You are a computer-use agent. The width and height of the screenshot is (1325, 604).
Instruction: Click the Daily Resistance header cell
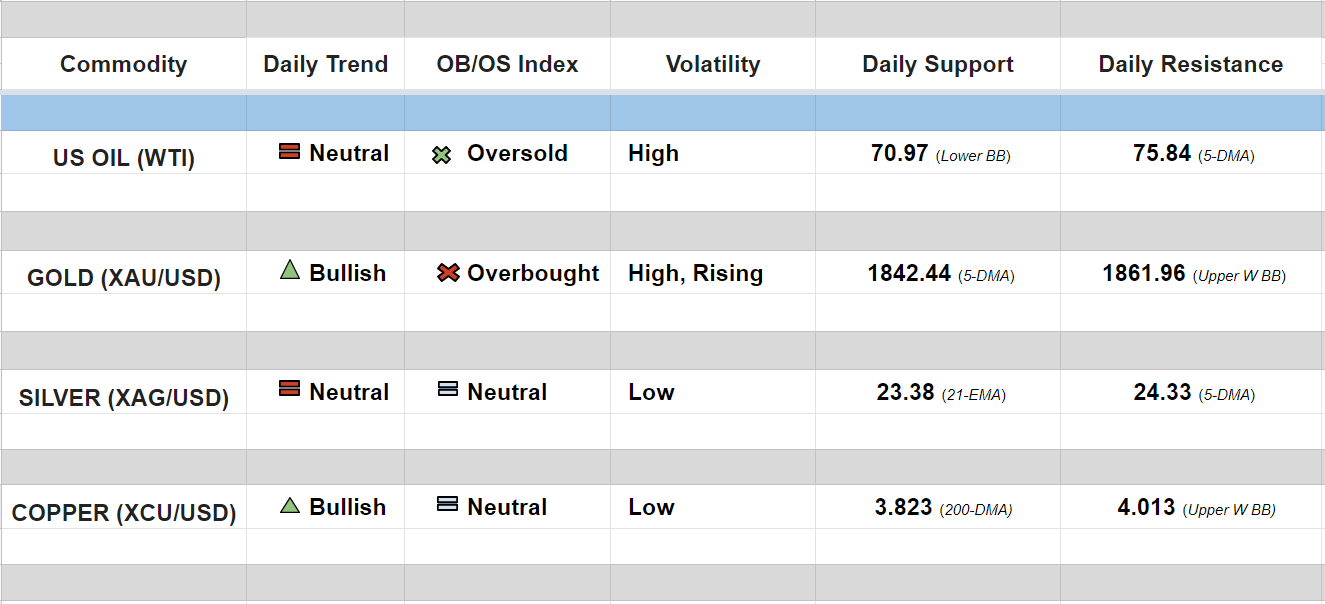1190,64
